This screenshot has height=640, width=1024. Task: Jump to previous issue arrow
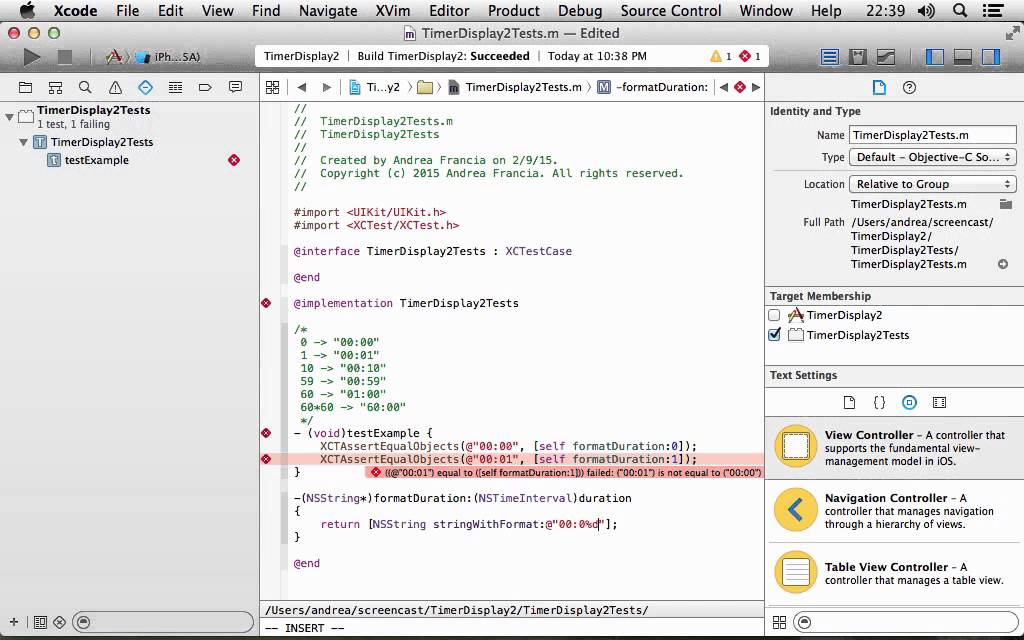pos(724,87)
